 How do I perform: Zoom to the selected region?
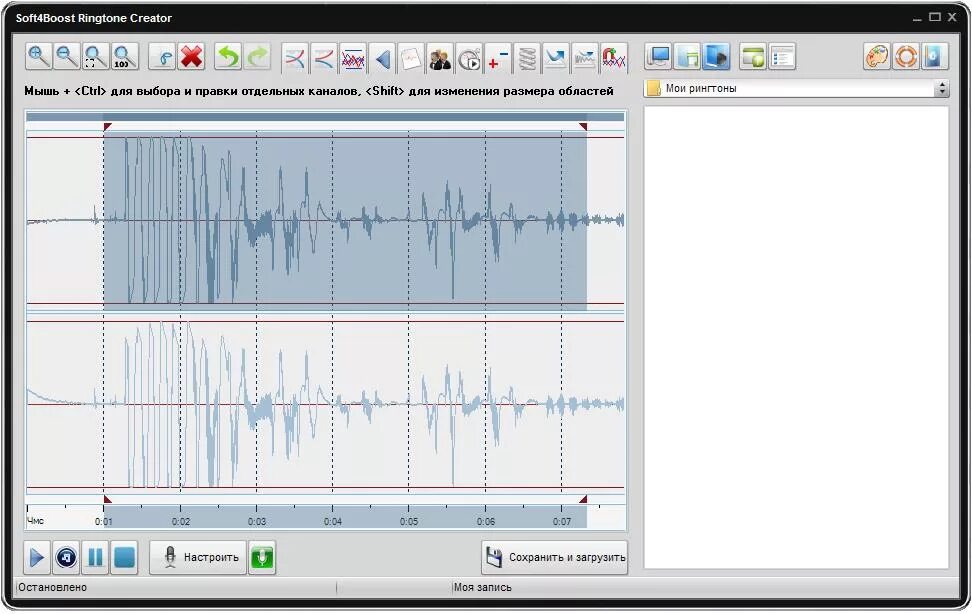tap(95, 56)
